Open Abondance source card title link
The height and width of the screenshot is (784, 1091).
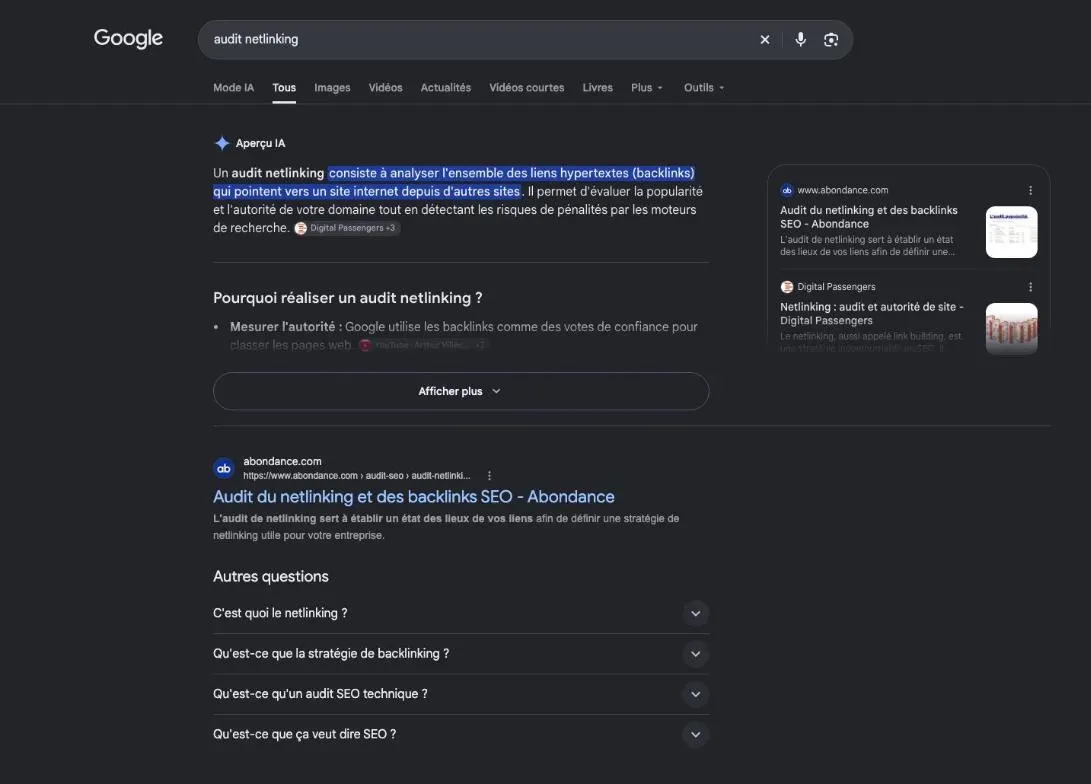pos(868,217)
